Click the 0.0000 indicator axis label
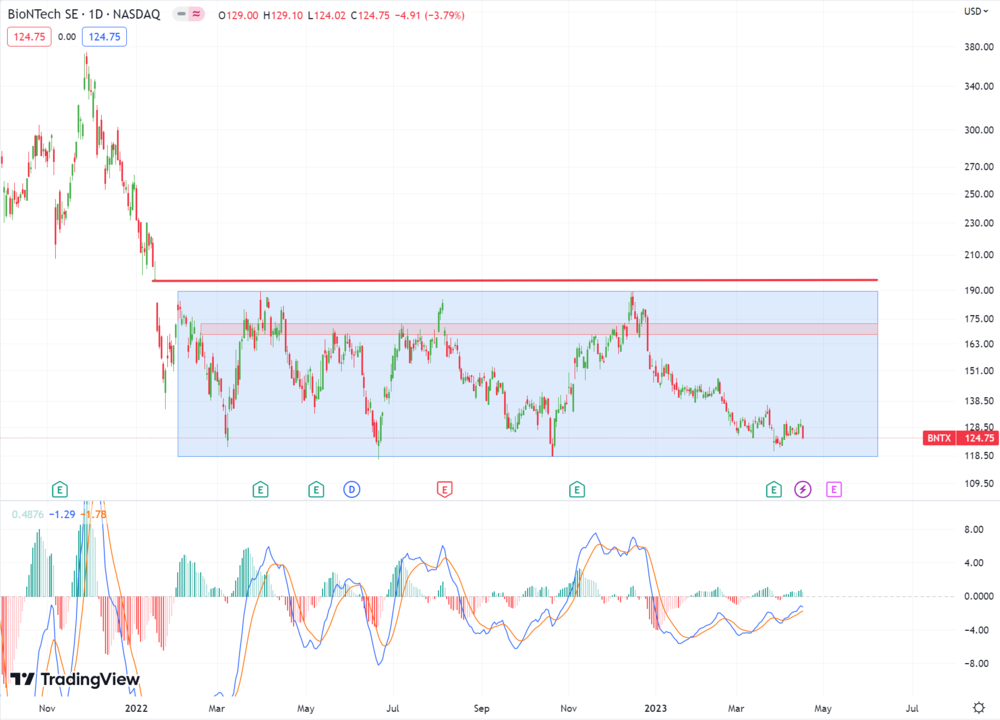Viewport: 1000px width, 720px height. pos(979,596)
